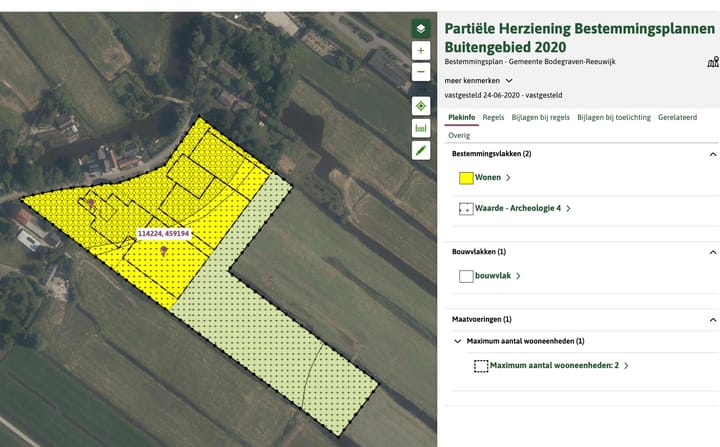Screen dimensions: 720x447
Task: Open the Wonen zoning link
Action: pos(489,178)
